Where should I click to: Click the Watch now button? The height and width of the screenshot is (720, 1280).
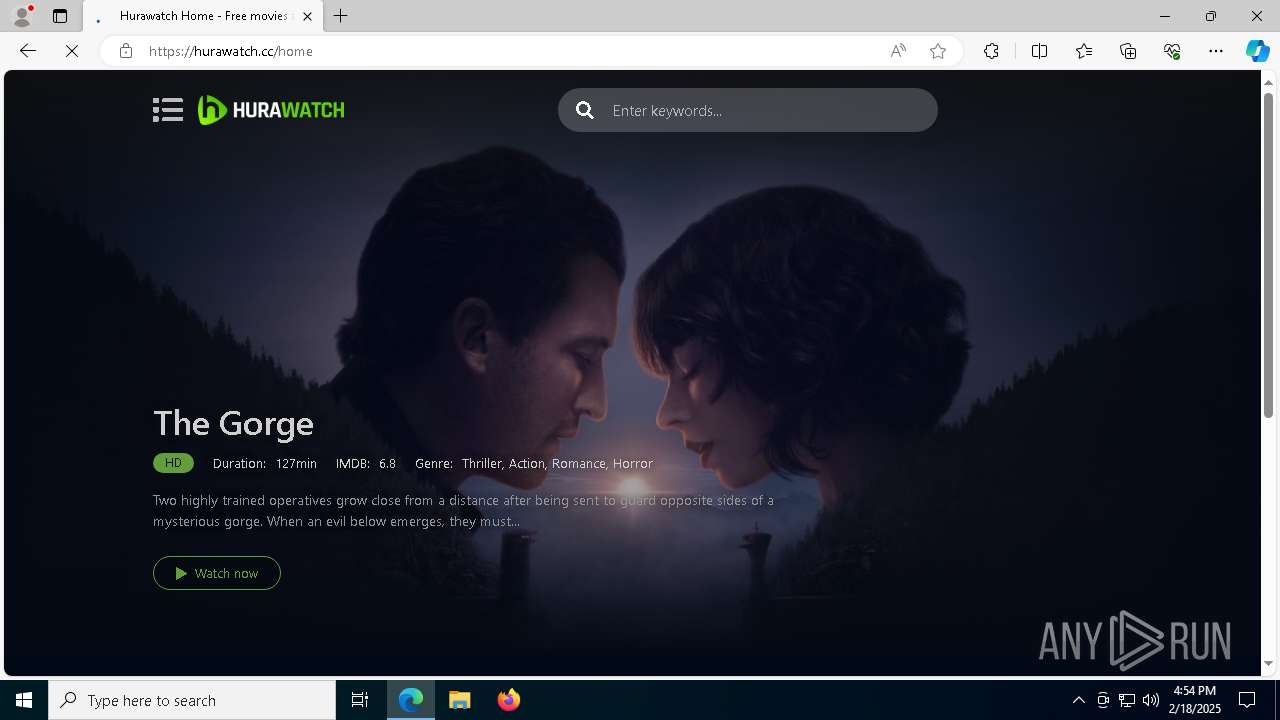(217, 573)
